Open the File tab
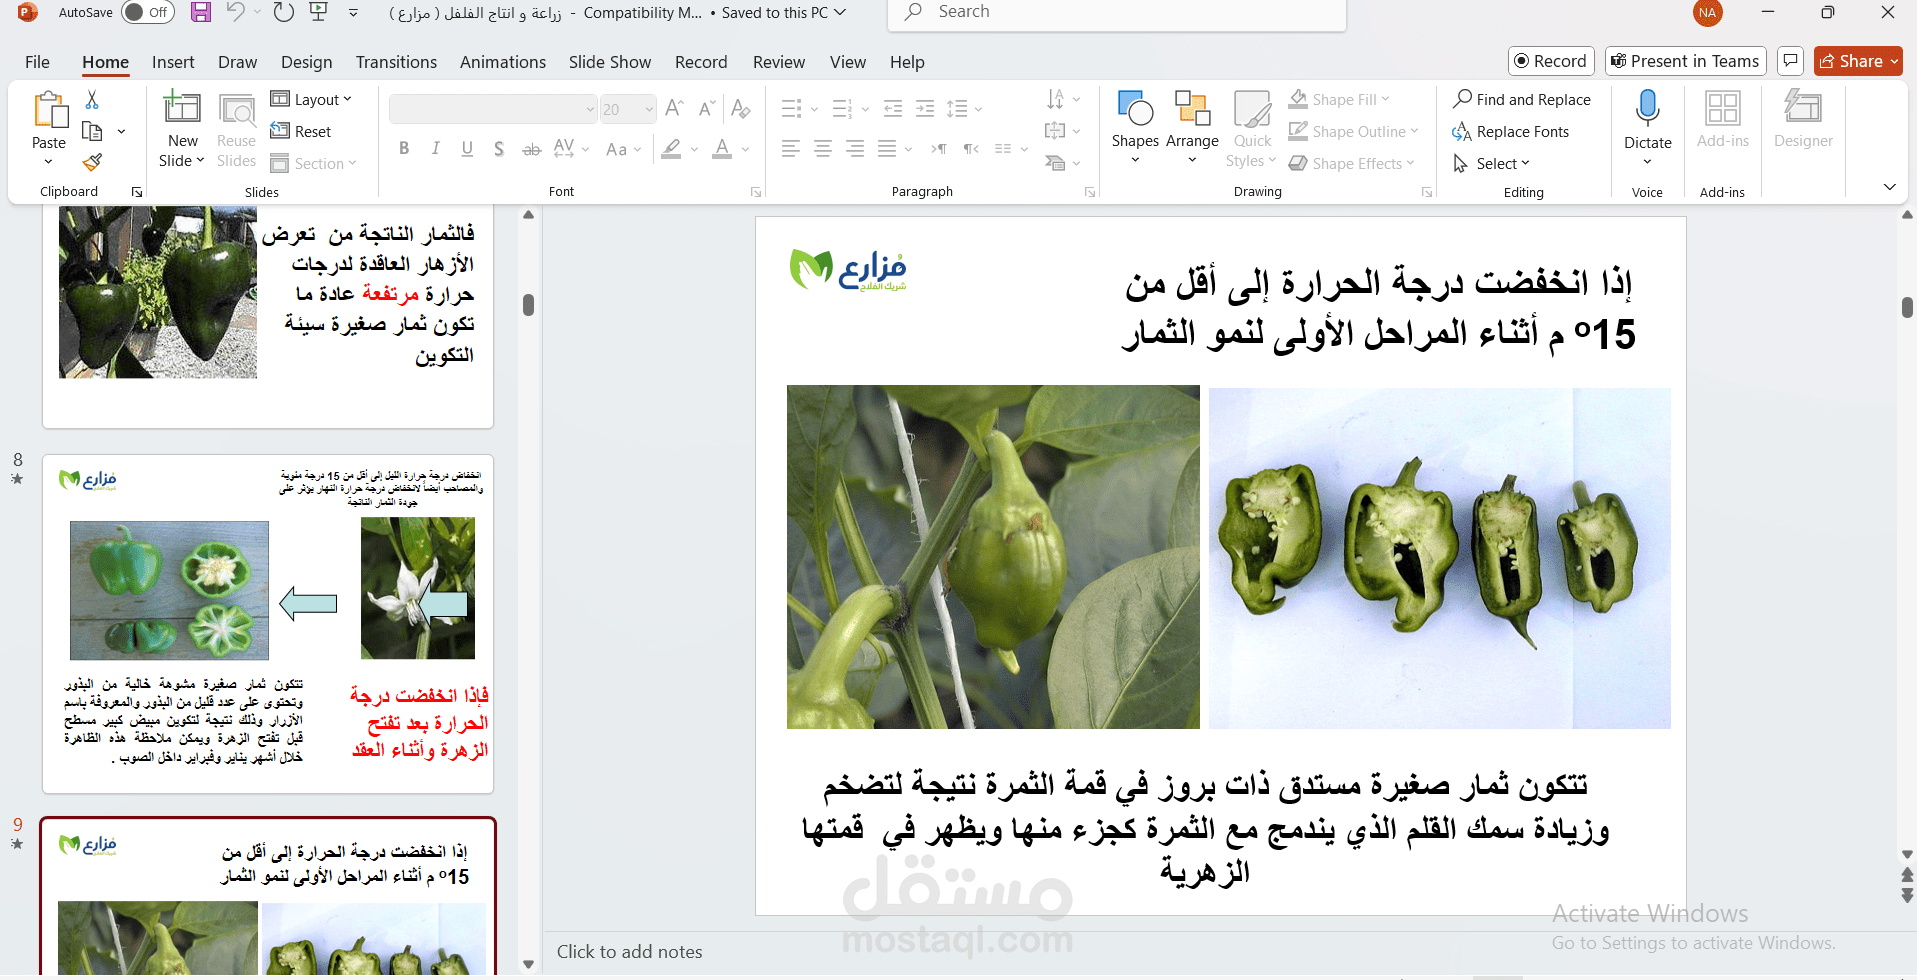Screen dimensions: 1917x980 pos(37,62)
